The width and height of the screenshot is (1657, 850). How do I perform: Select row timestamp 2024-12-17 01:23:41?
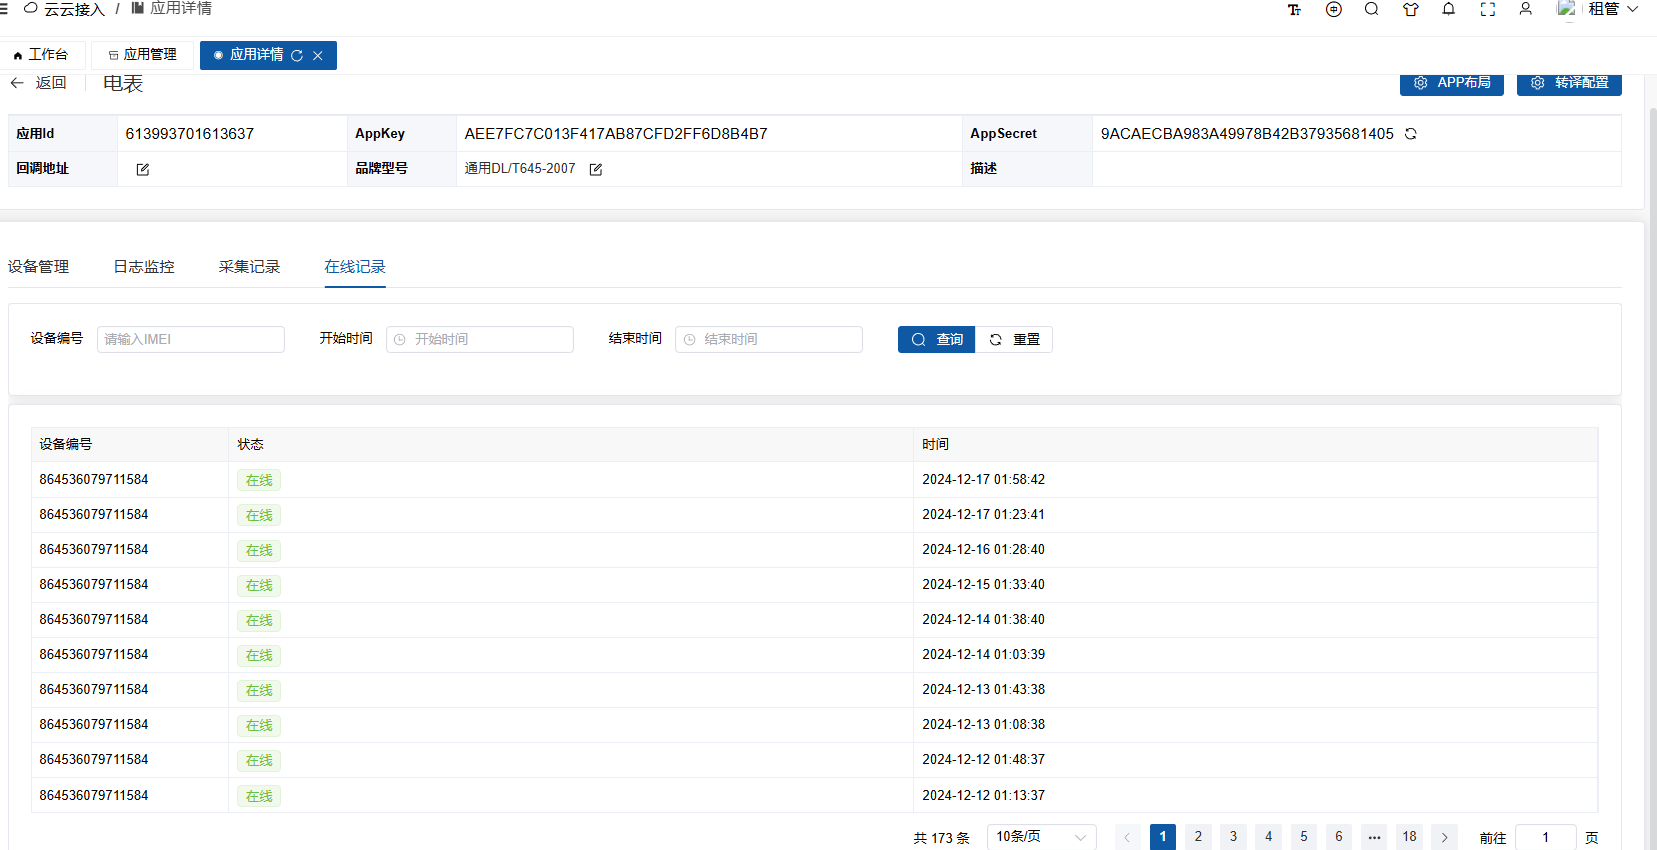coord(984,515)
